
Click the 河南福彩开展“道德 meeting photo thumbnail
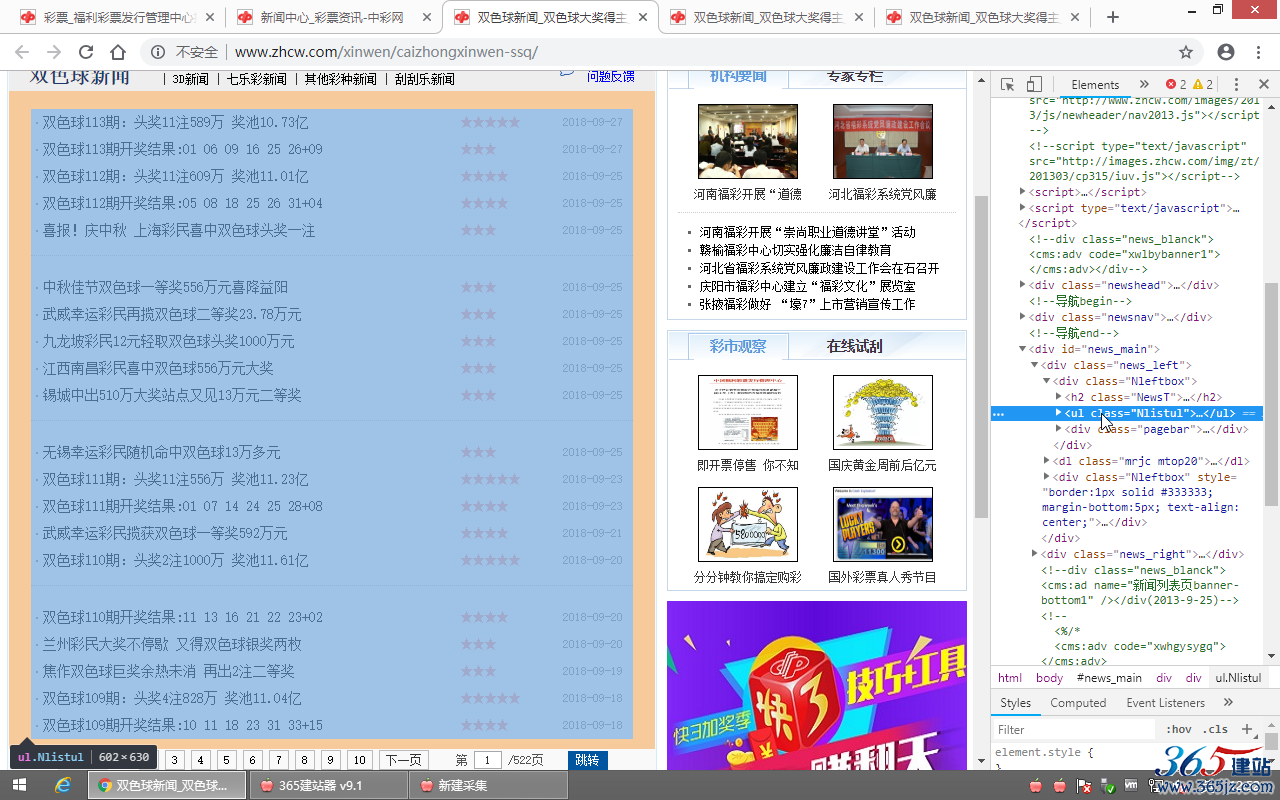pyautogui.click(x=748, y=141)
